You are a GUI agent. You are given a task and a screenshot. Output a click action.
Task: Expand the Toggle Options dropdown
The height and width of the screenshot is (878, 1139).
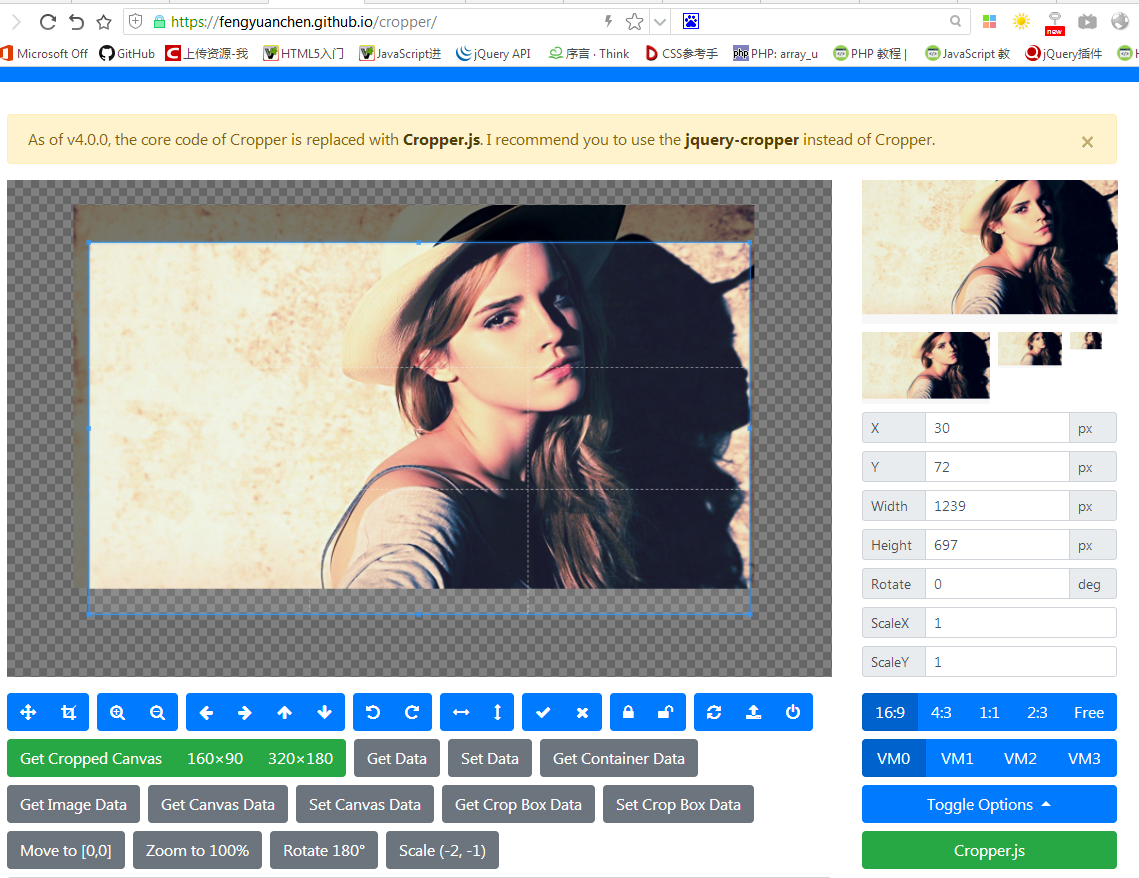(x=988, y=804)
